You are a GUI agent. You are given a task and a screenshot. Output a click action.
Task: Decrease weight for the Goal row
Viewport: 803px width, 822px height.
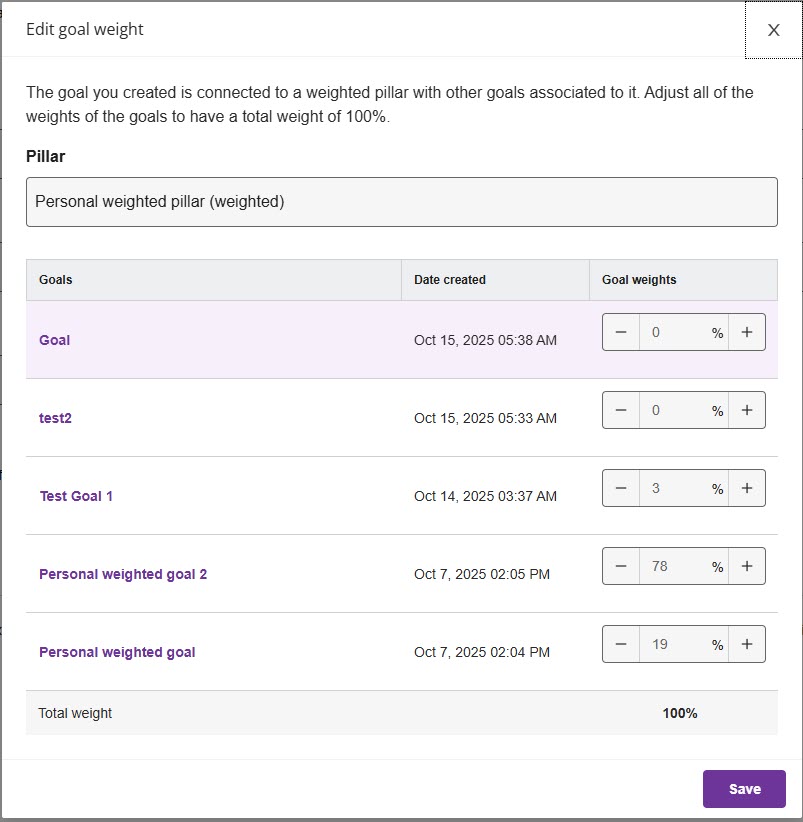click(x=621, y=333)
